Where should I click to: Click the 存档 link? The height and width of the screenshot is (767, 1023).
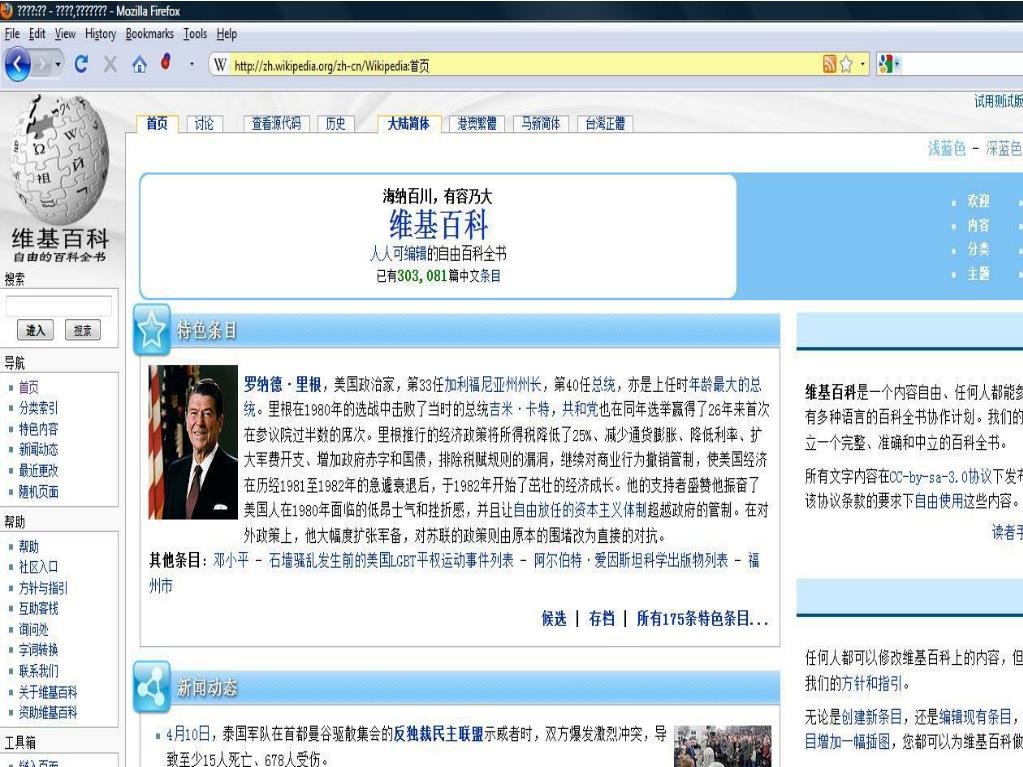pyautogui.click(x=602, y=618)
